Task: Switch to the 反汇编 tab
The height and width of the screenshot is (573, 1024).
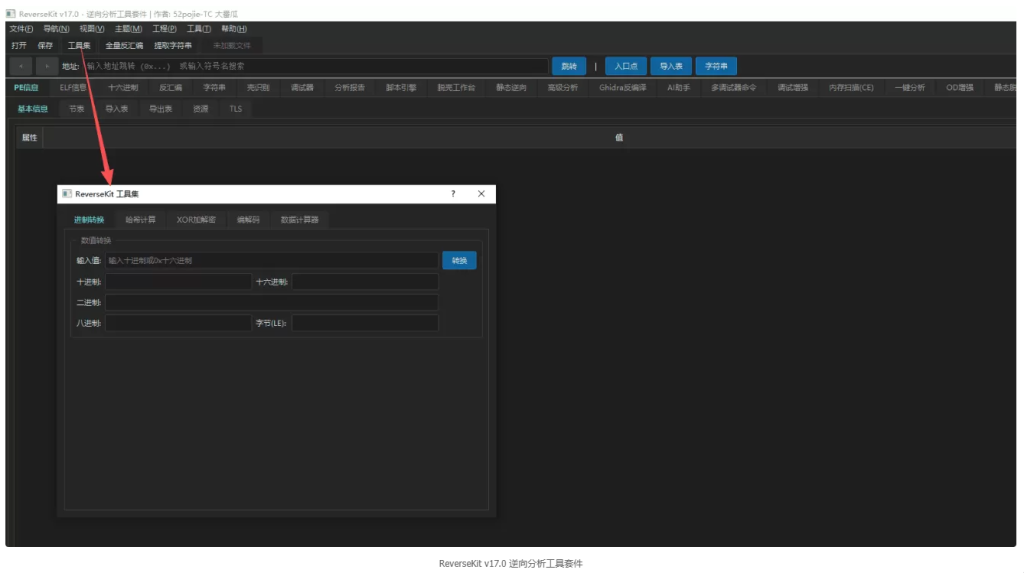Action: 170,88
